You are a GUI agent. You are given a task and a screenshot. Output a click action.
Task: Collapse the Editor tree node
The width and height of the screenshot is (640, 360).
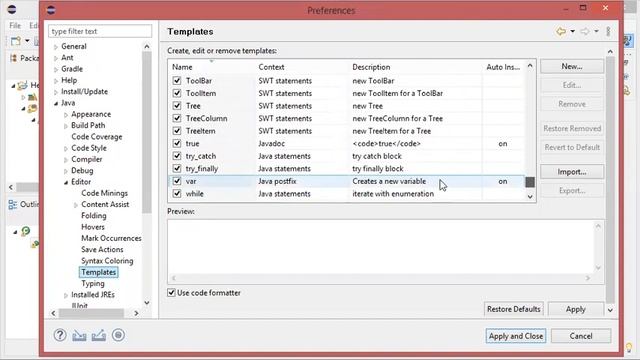(x=66, y=182)
